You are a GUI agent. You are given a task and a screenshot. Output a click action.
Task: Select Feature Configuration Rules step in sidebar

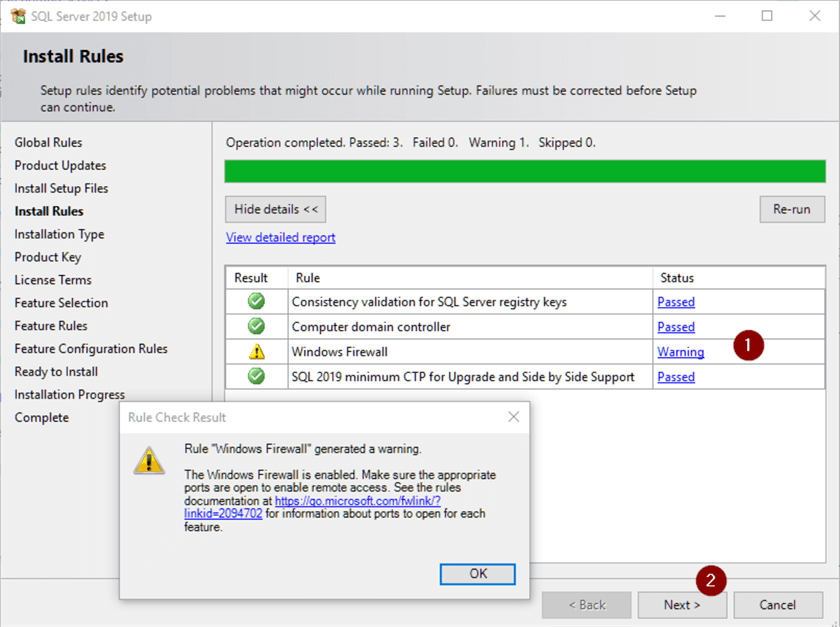(91, 349)
